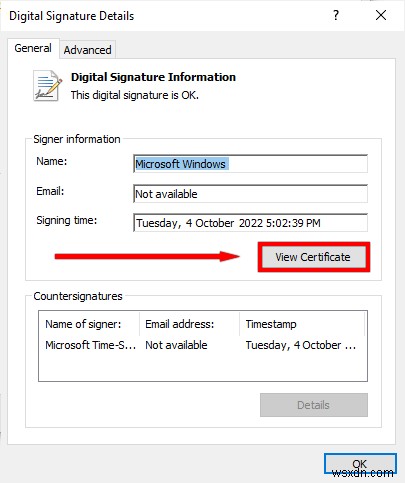Click the Tuesday, 4 October timestamp cell
Viewport: 405px width, 483px height.
(301, 345)
